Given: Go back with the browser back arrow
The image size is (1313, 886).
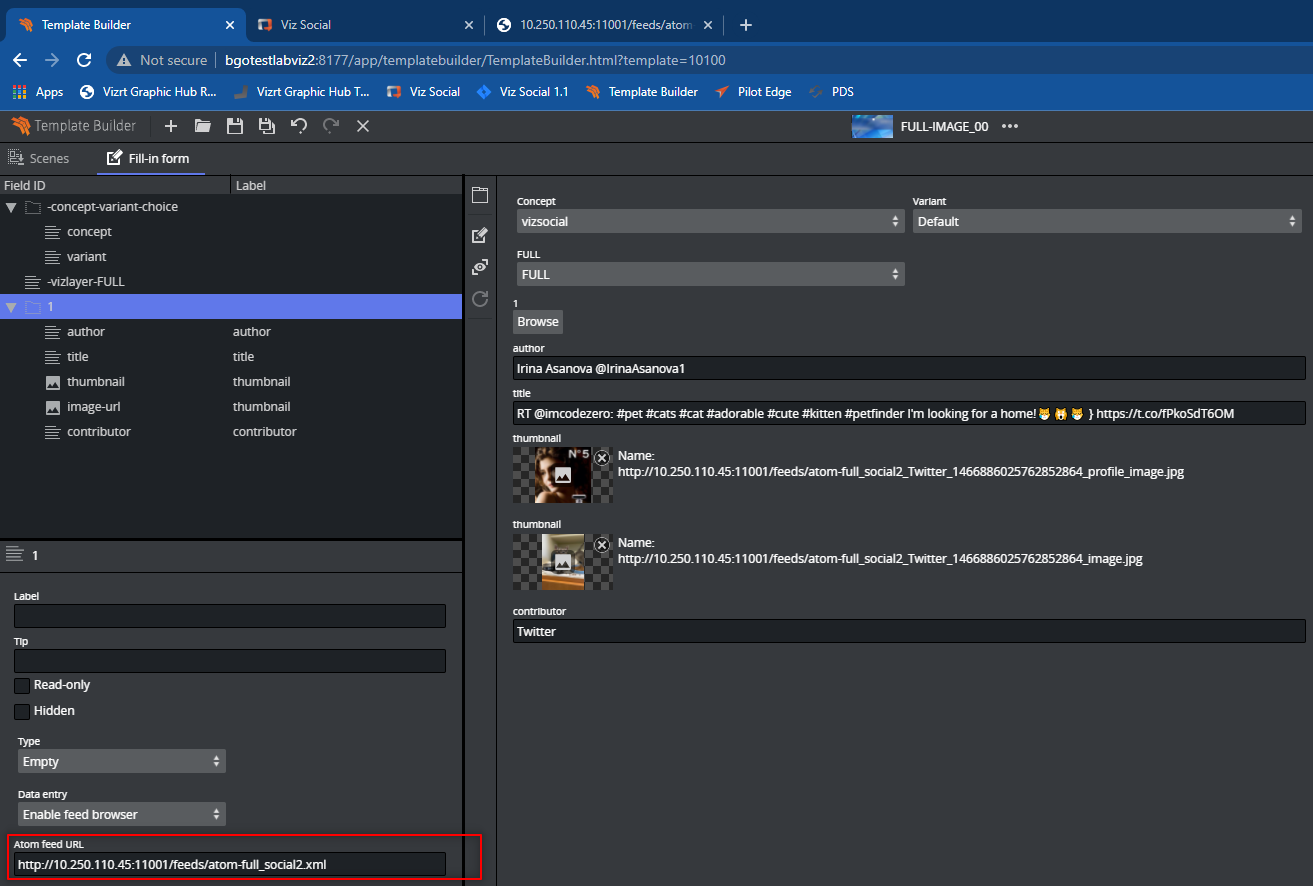Looking at the screenshot, I should pyautogui.click(x=20, y=60).
